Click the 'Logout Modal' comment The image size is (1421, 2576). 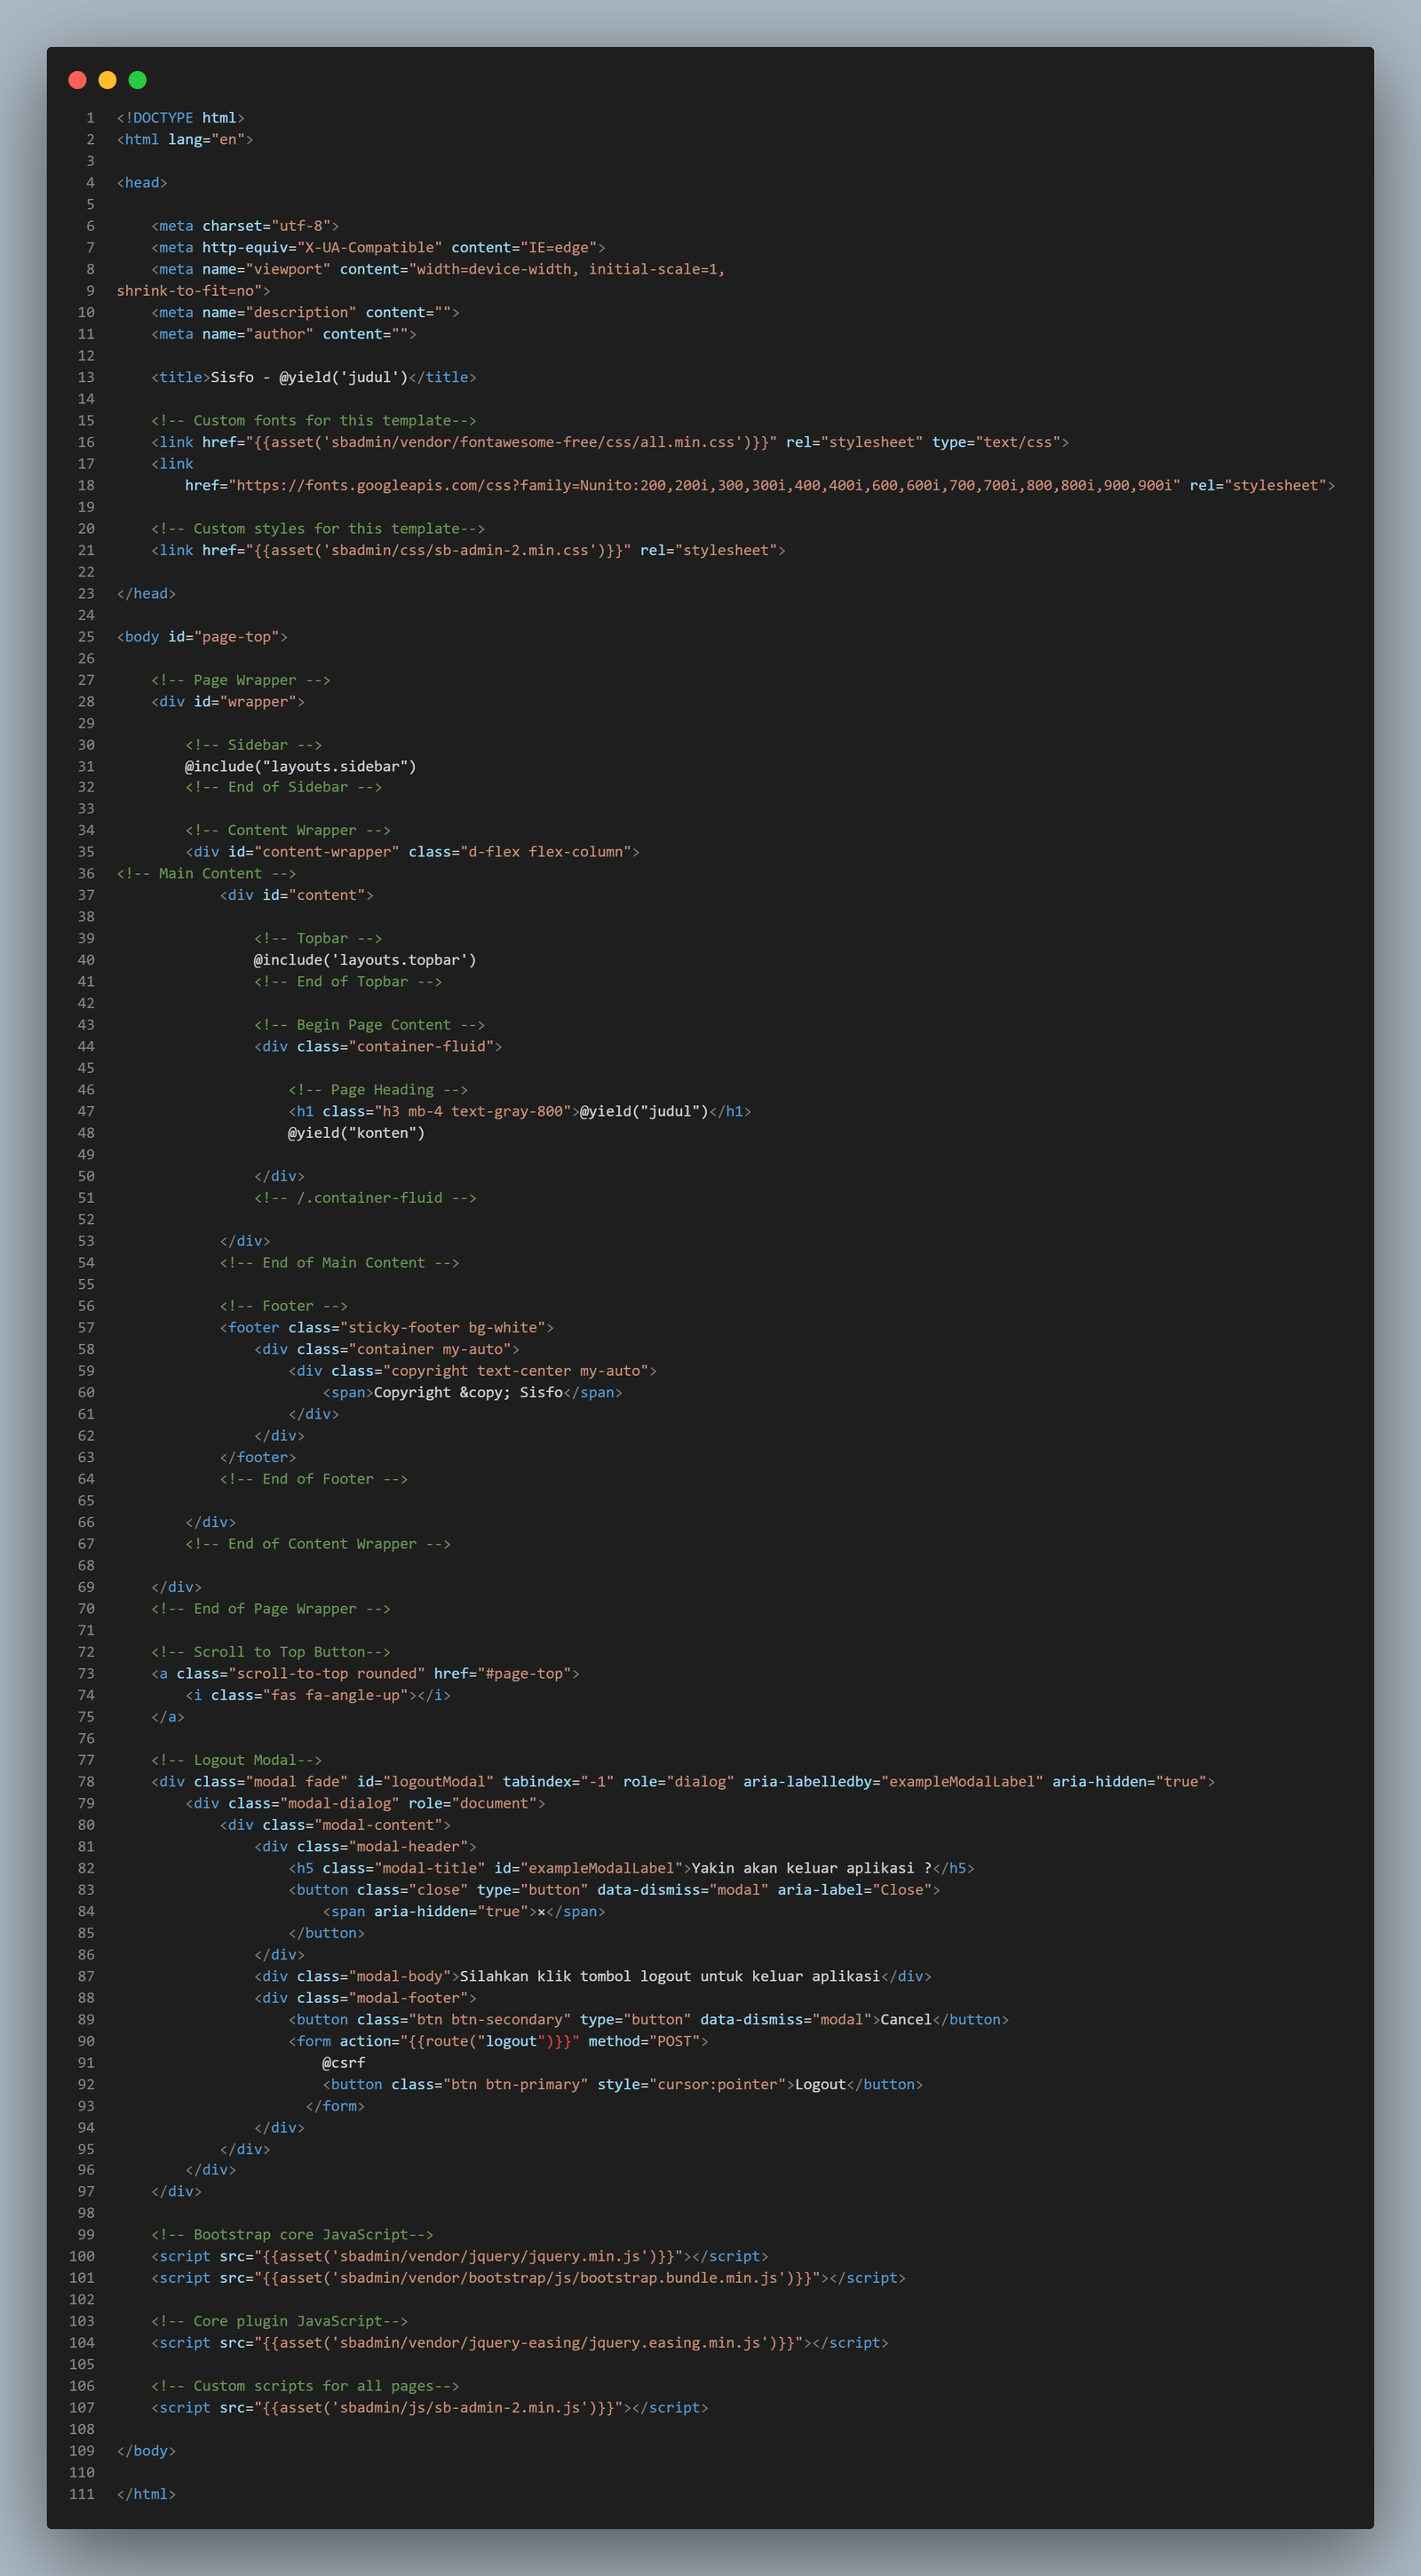coord(237,1760)
